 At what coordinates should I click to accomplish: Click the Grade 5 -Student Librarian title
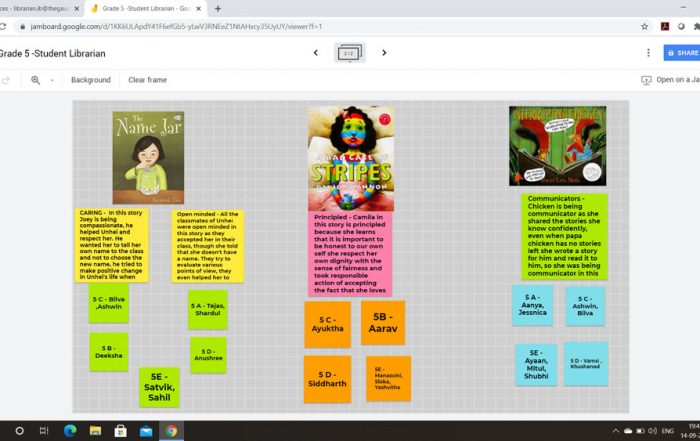52,54
